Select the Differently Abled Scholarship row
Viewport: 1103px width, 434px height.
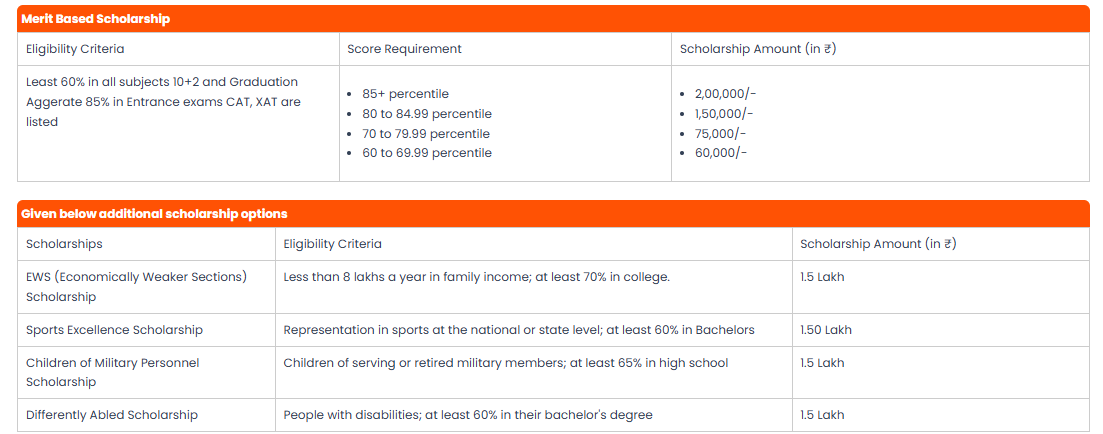[112, 414]
